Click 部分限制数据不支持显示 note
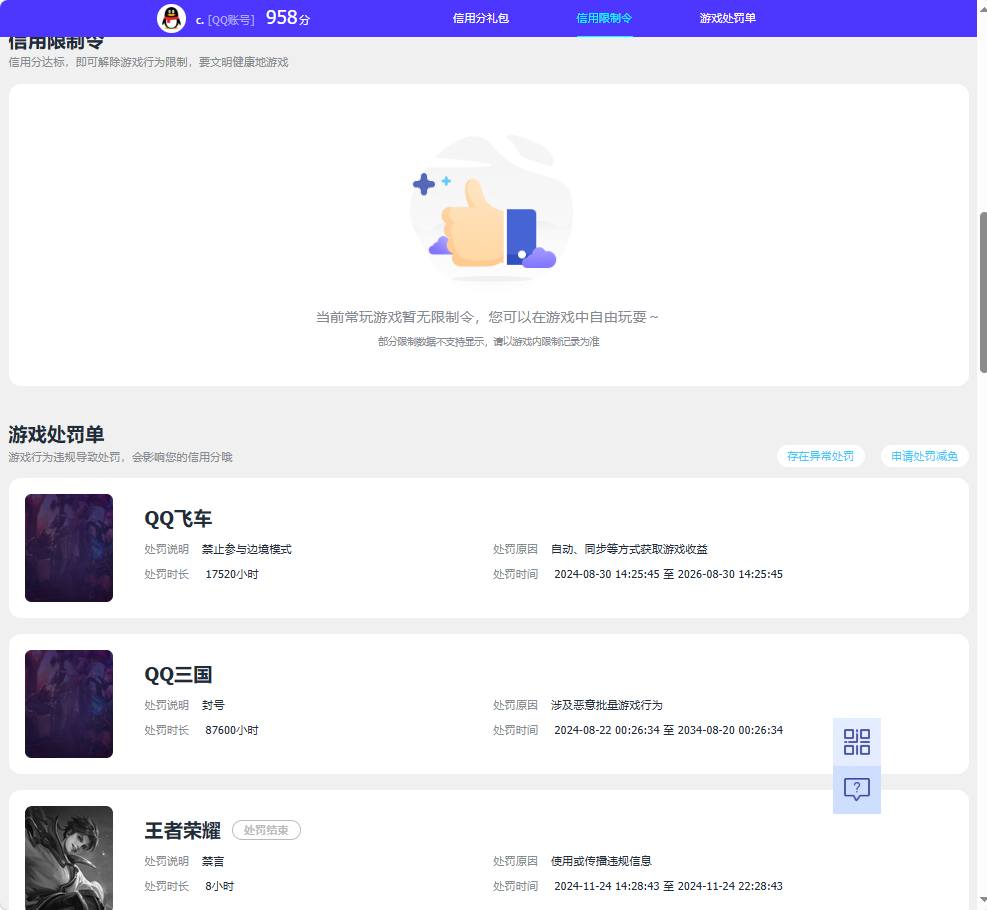Screen dimensions: 987x910 [x=488, y=342]
